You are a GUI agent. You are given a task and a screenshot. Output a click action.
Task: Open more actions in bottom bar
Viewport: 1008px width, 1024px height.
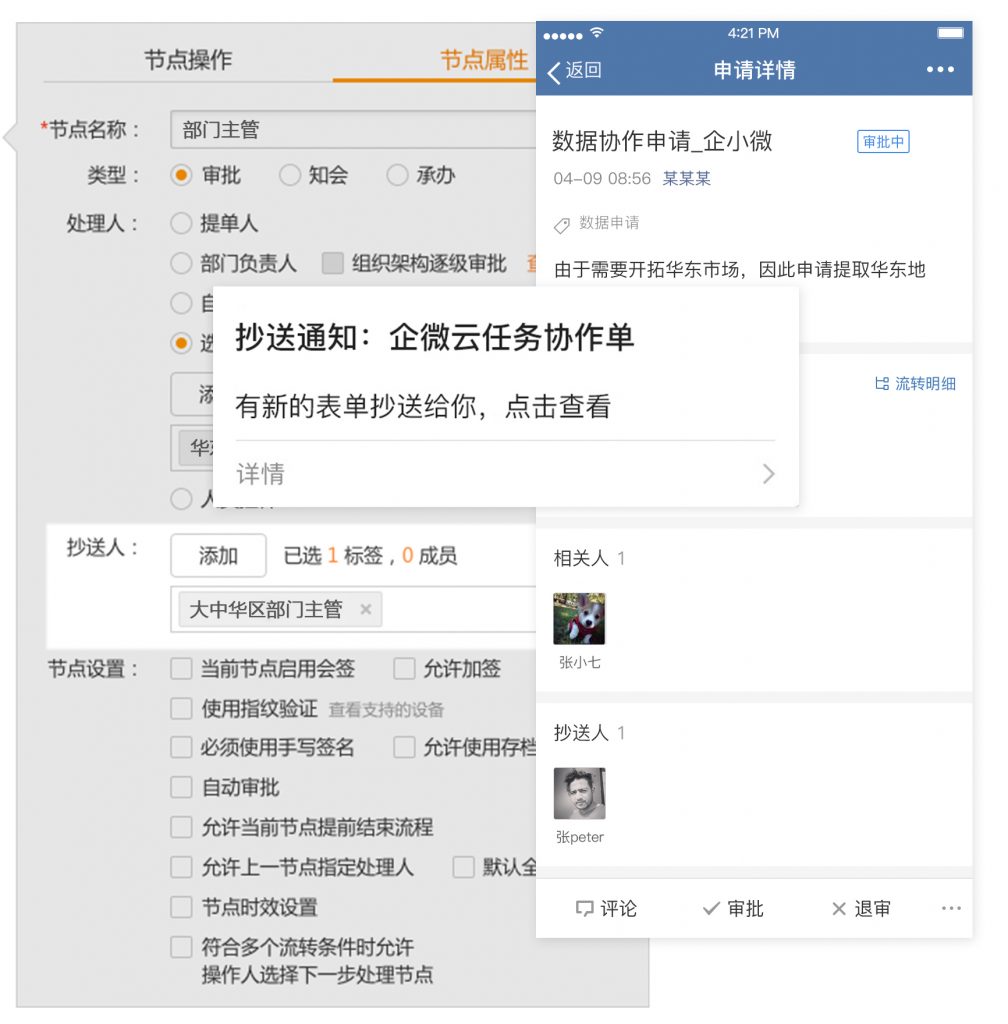click(x=951, y=908)
